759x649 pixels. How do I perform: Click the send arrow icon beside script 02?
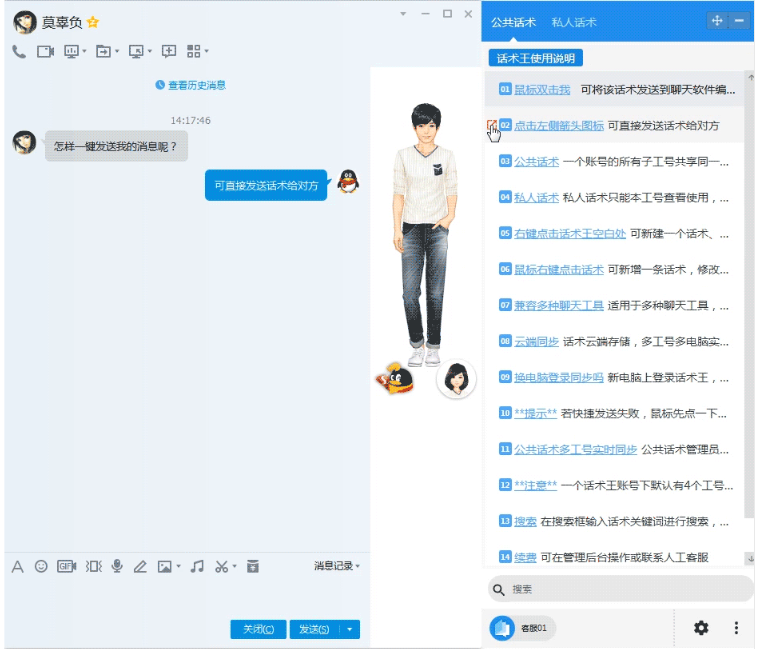pos(492,125)
